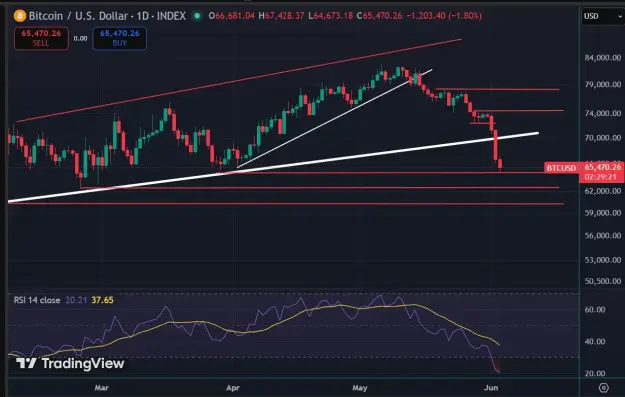625x397 pixels.
Task: Click the May label on time axis
Action: (x=360, y=387)
